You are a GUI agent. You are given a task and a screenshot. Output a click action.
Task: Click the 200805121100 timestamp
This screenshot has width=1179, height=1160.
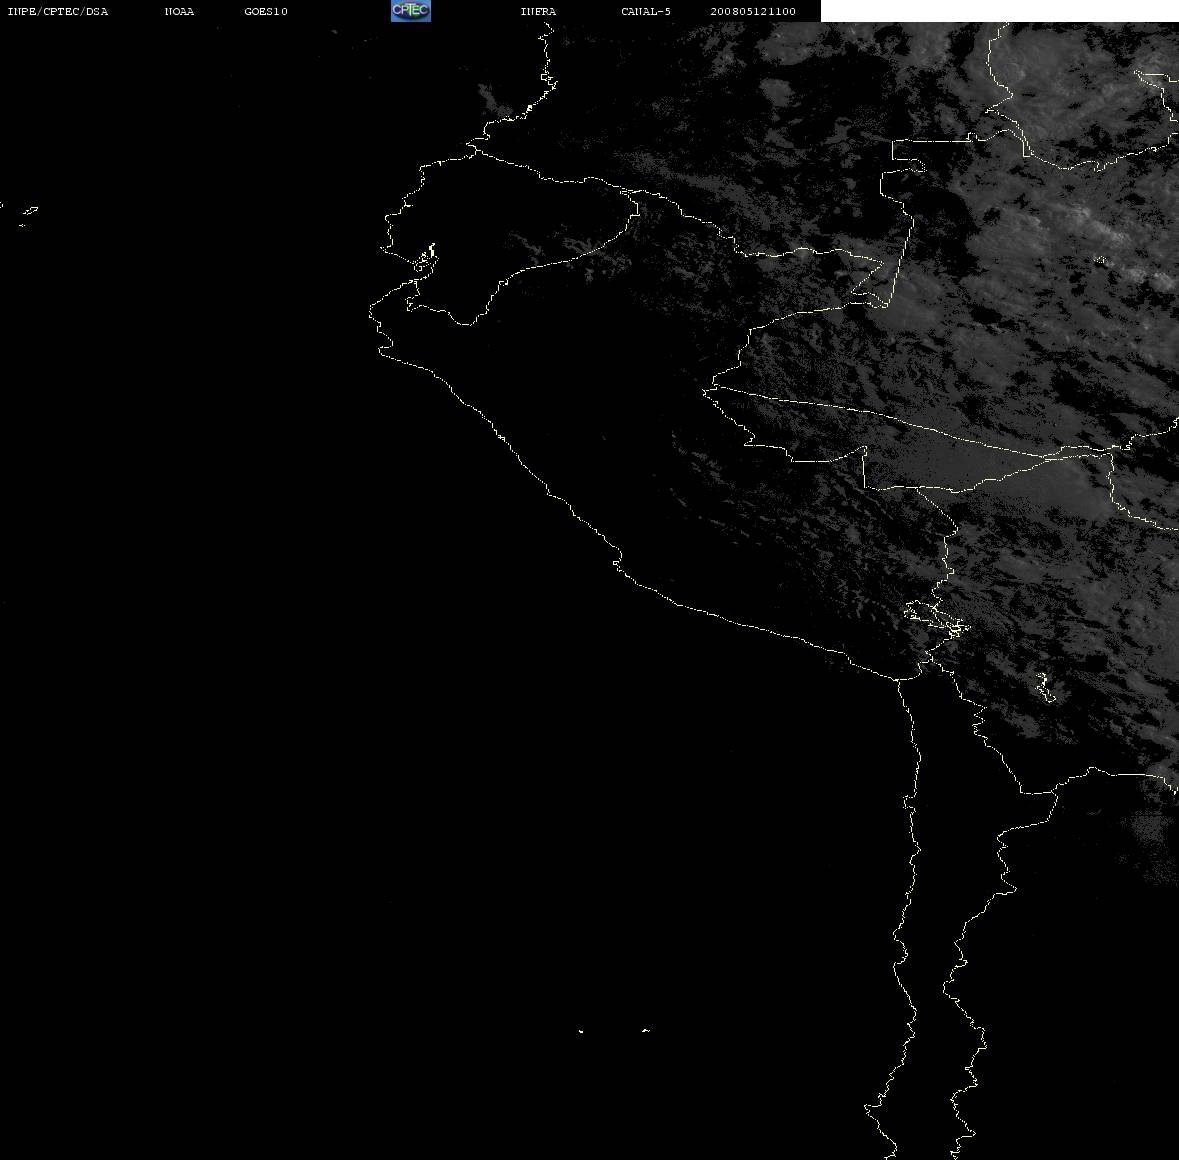click(x=753, y=11)
